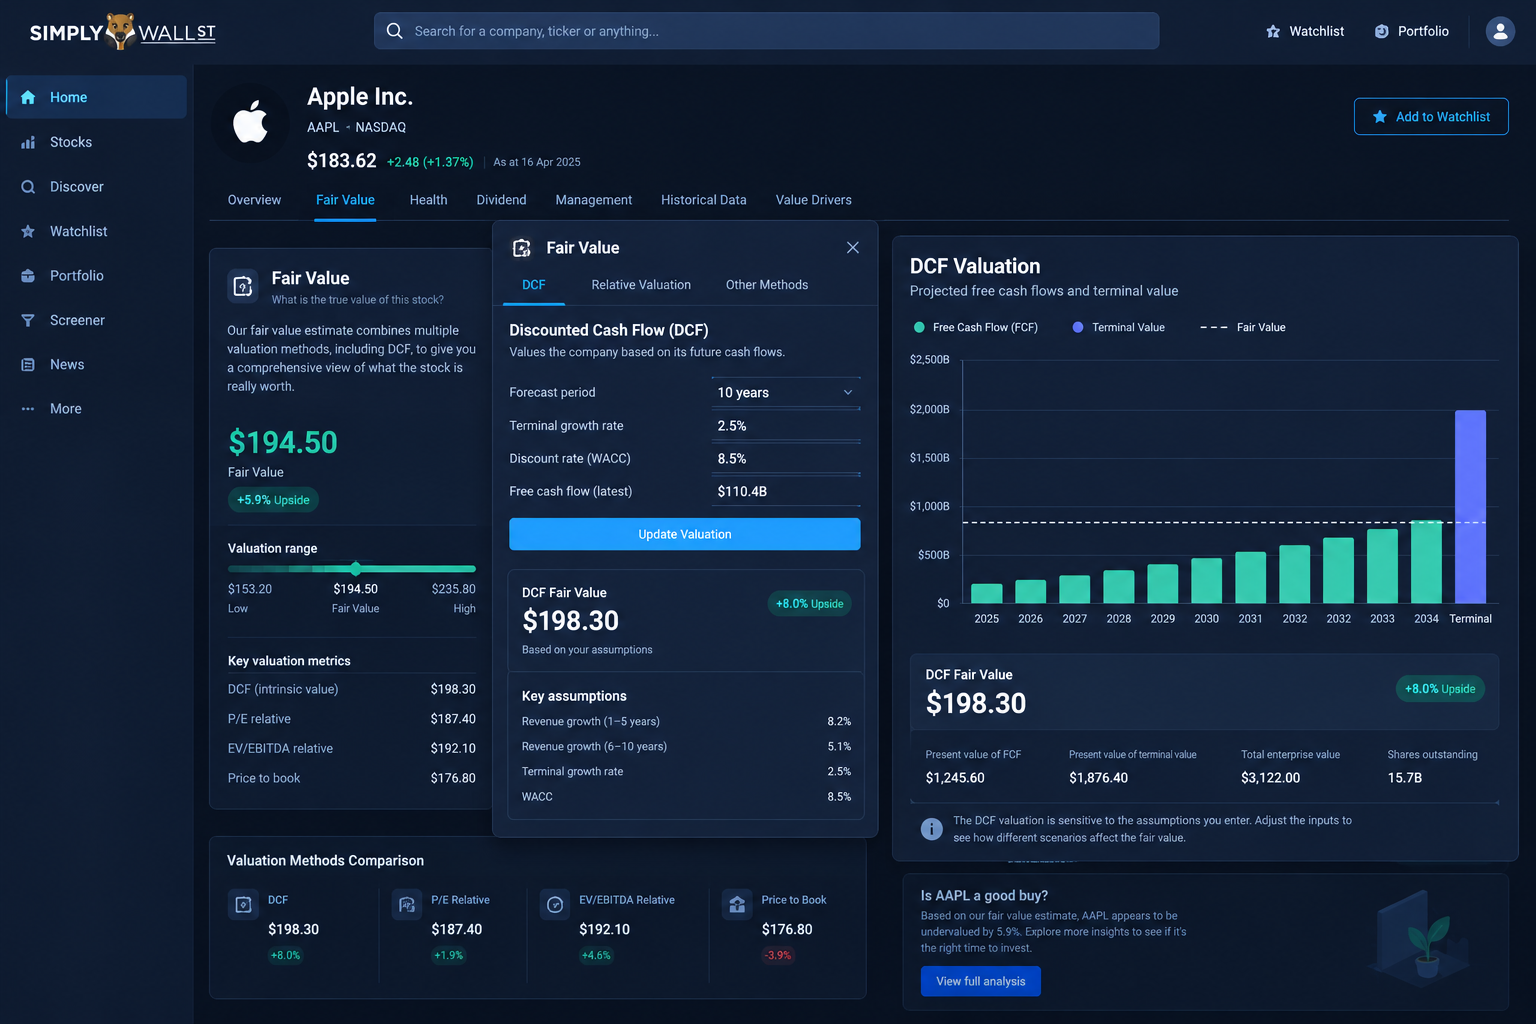Click the More ellipsis icon
Viewport: 1536px width, 1024px height.
[28, 409]
